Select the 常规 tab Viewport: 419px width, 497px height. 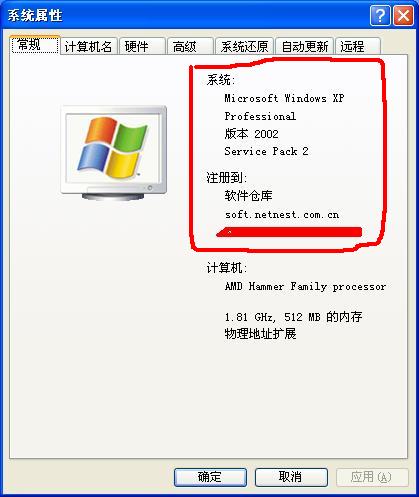[35, 45]
